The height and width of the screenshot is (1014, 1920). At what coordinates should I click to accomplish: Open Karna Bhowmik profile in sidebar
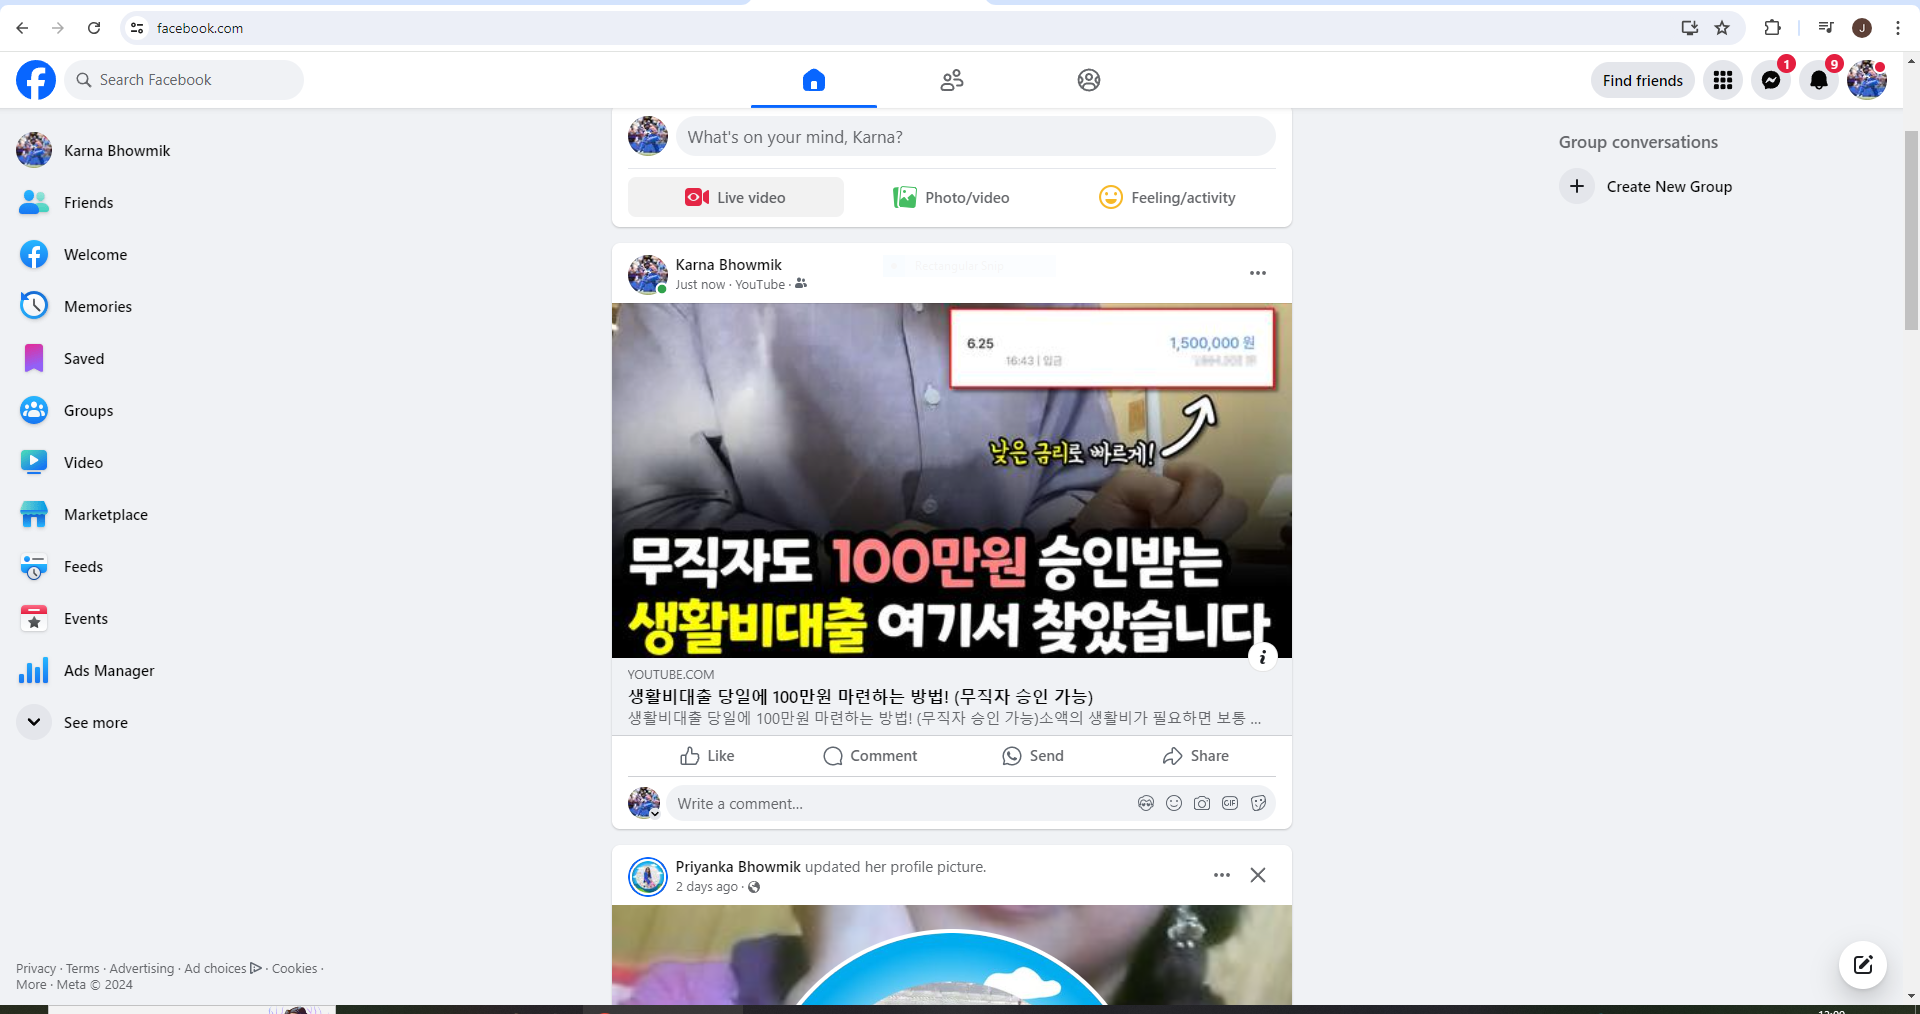(x=117, y=150)
